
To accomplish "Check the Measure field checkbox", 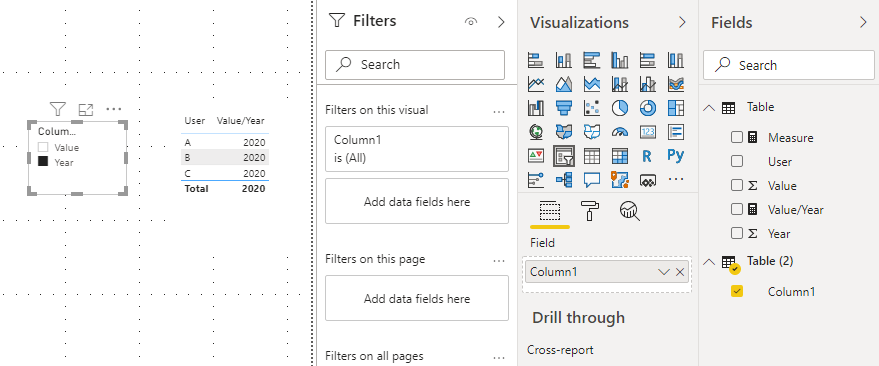I will 737,137.
